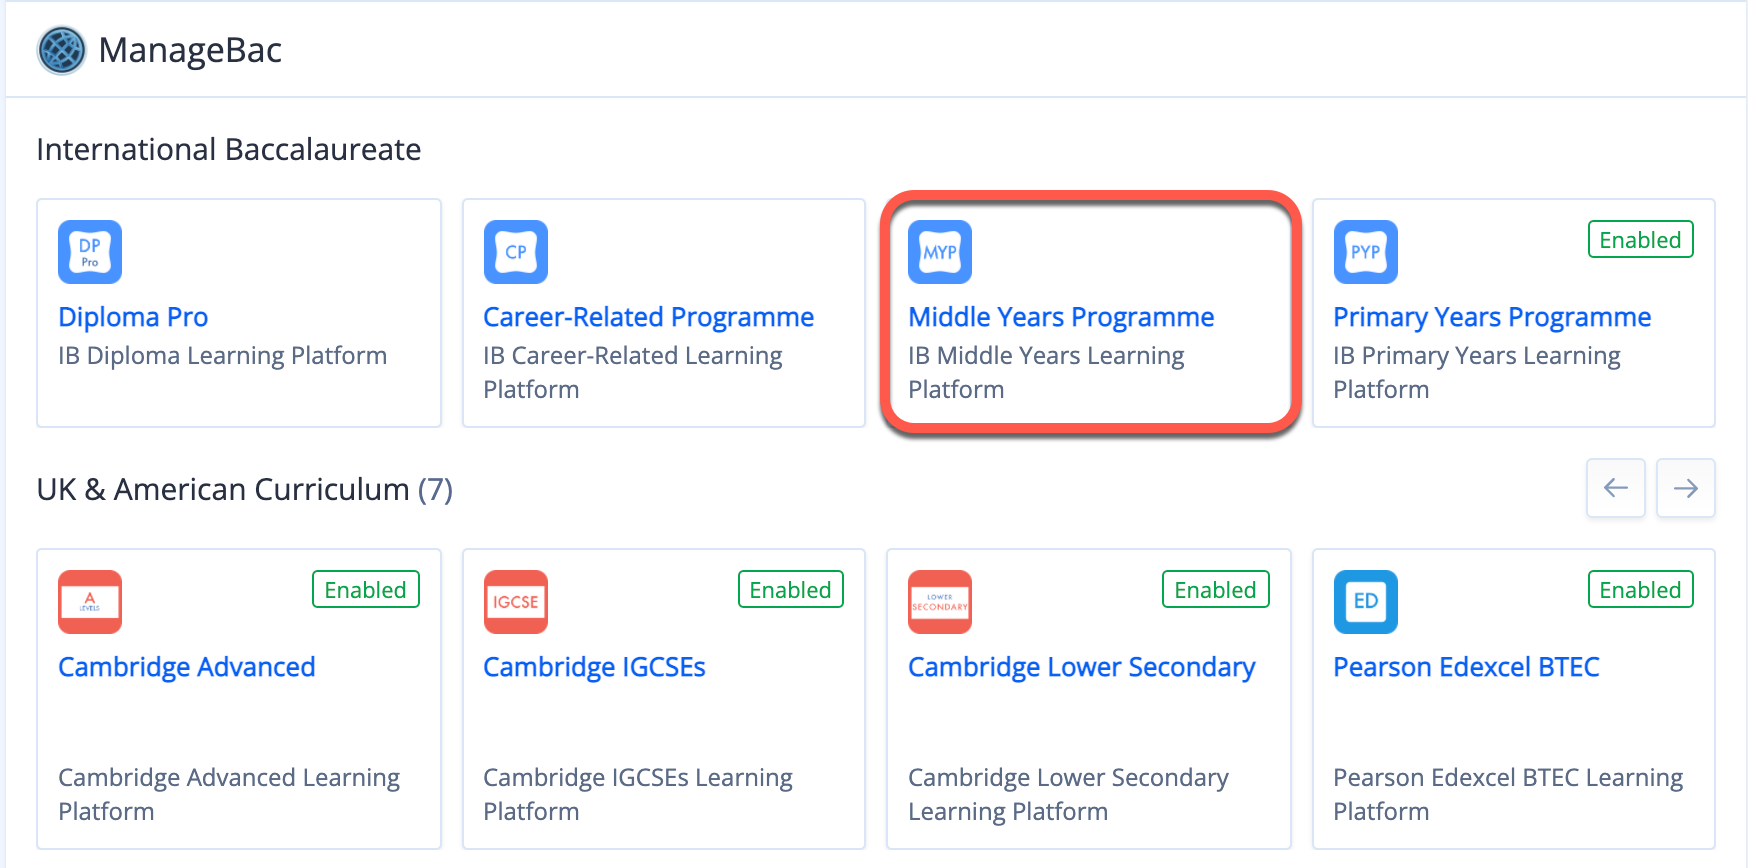The width and height of the screenshot is (1748, 868).
Task: Open Career-Related Programme link
Action: point(648,317)
